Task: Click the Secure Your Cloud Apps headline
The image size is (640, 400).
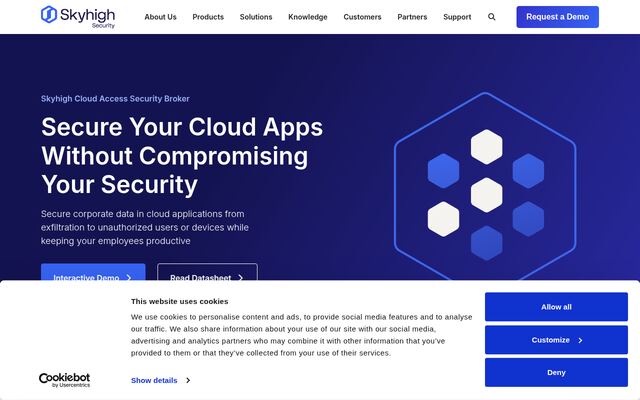Action: 182,156
